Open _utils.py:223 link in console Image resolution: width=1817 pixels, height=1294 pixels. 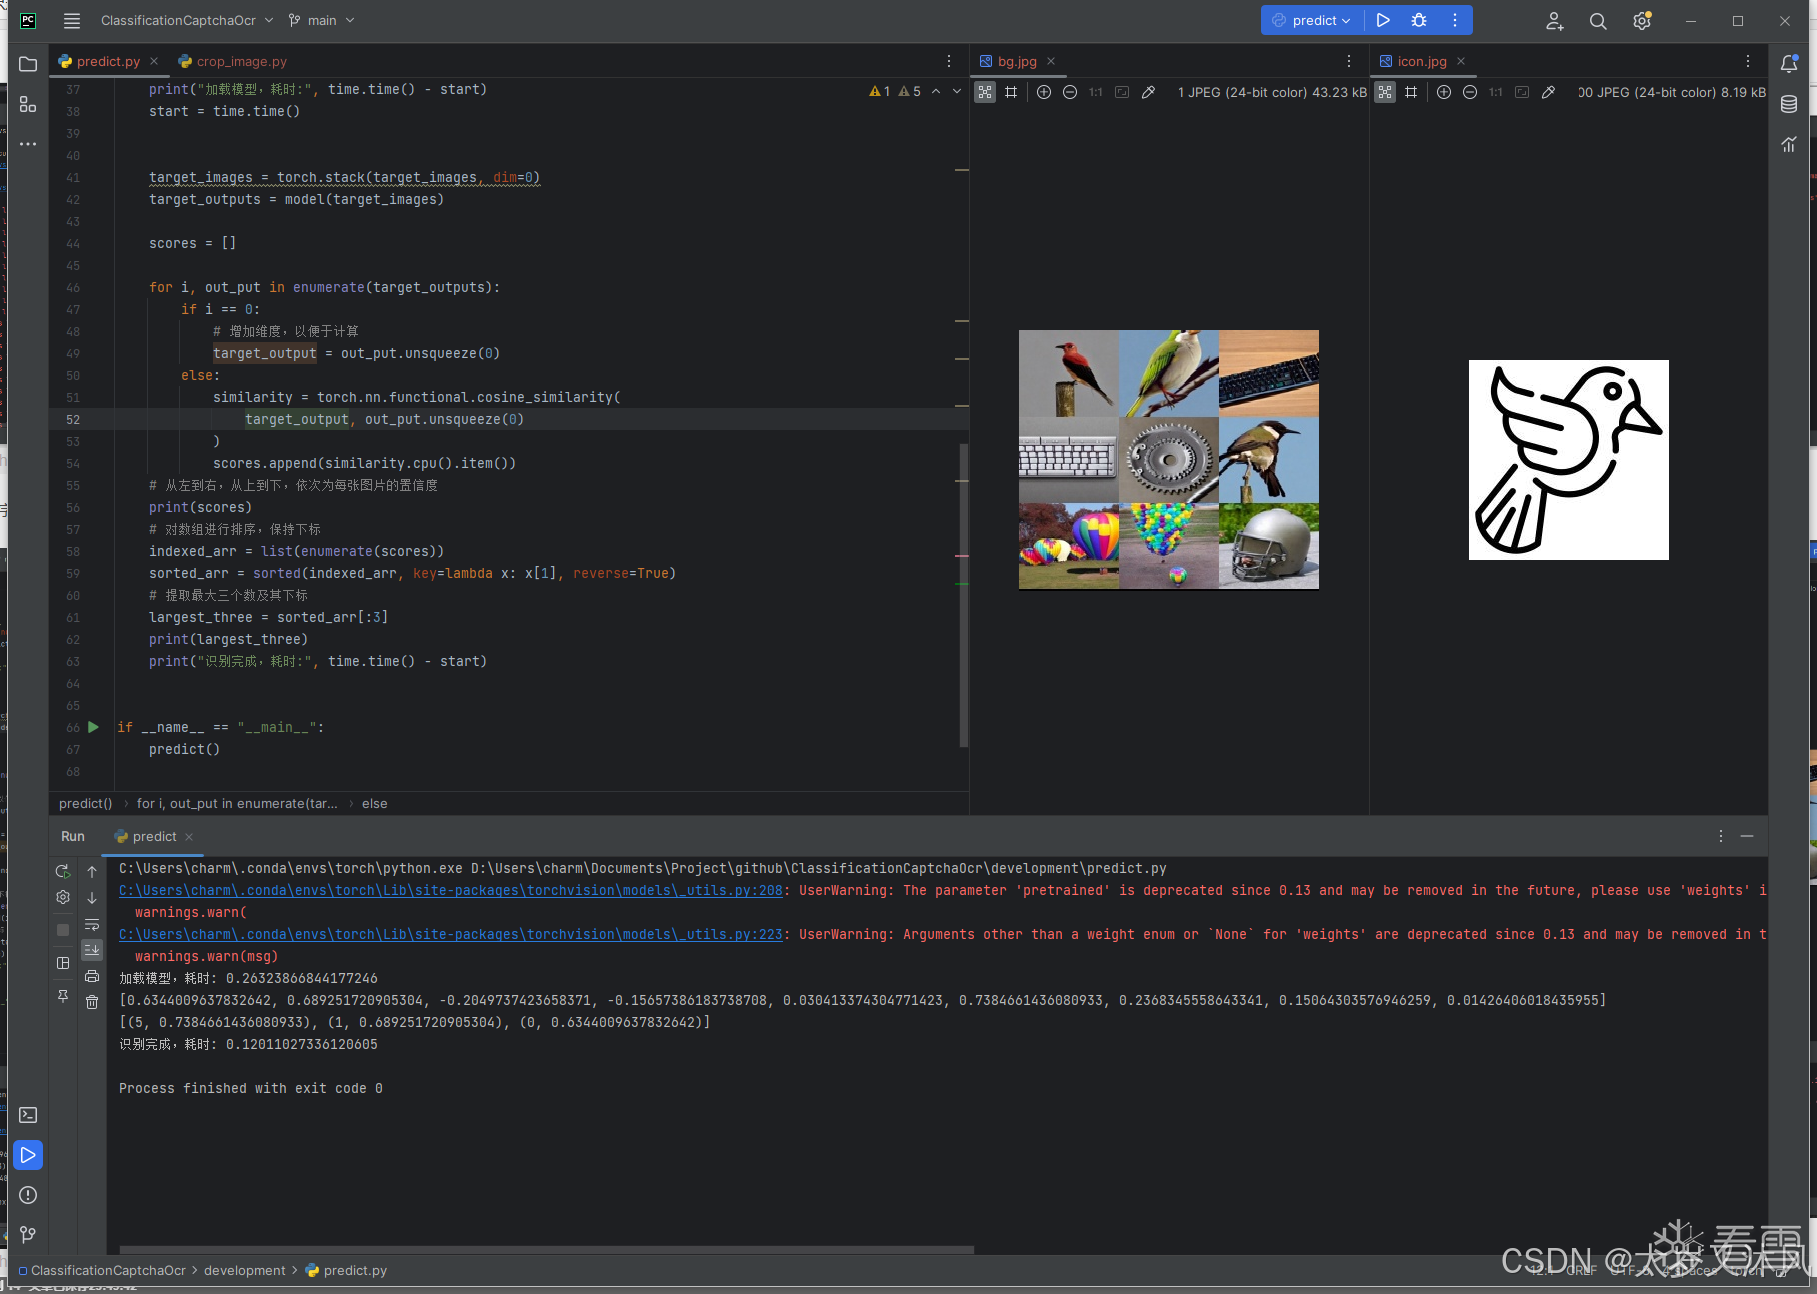[450, 934]
